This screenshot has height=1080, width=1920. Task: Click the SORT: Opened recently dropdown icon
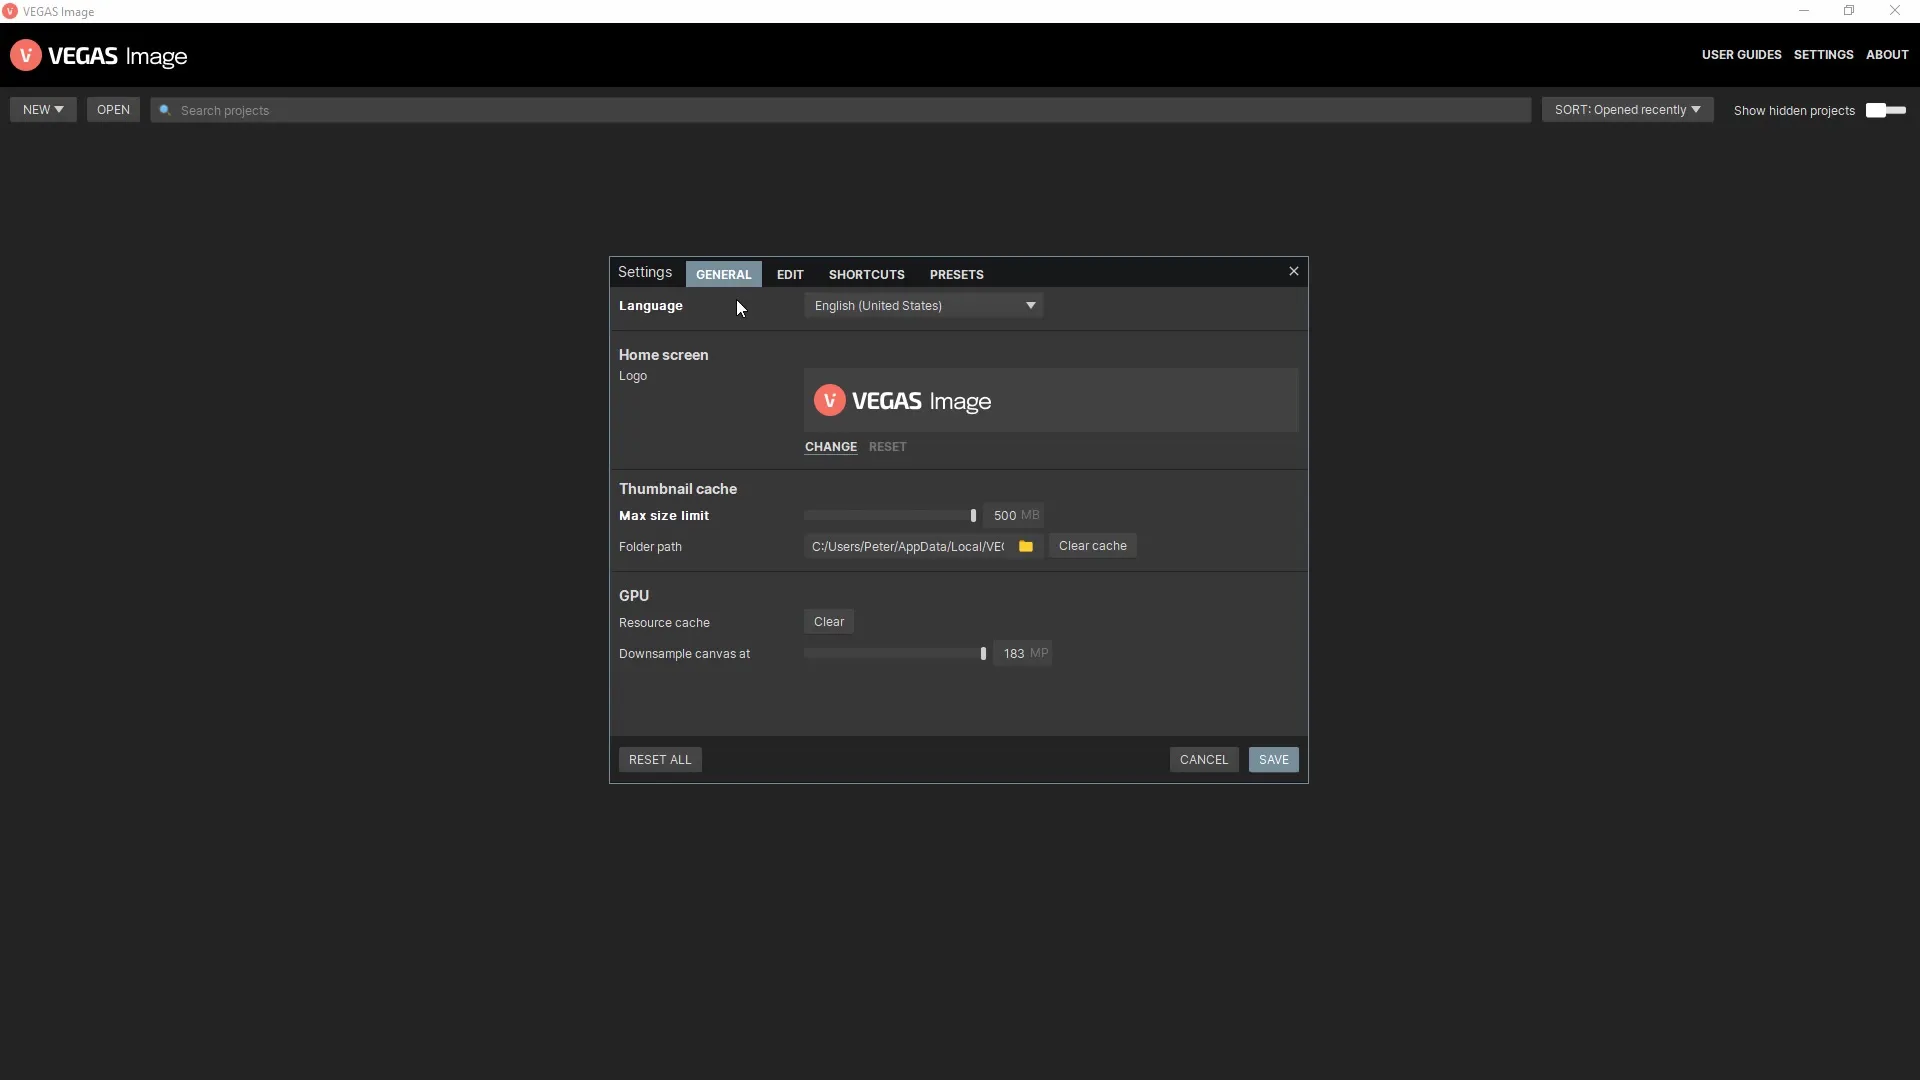tap(1697, 109)
